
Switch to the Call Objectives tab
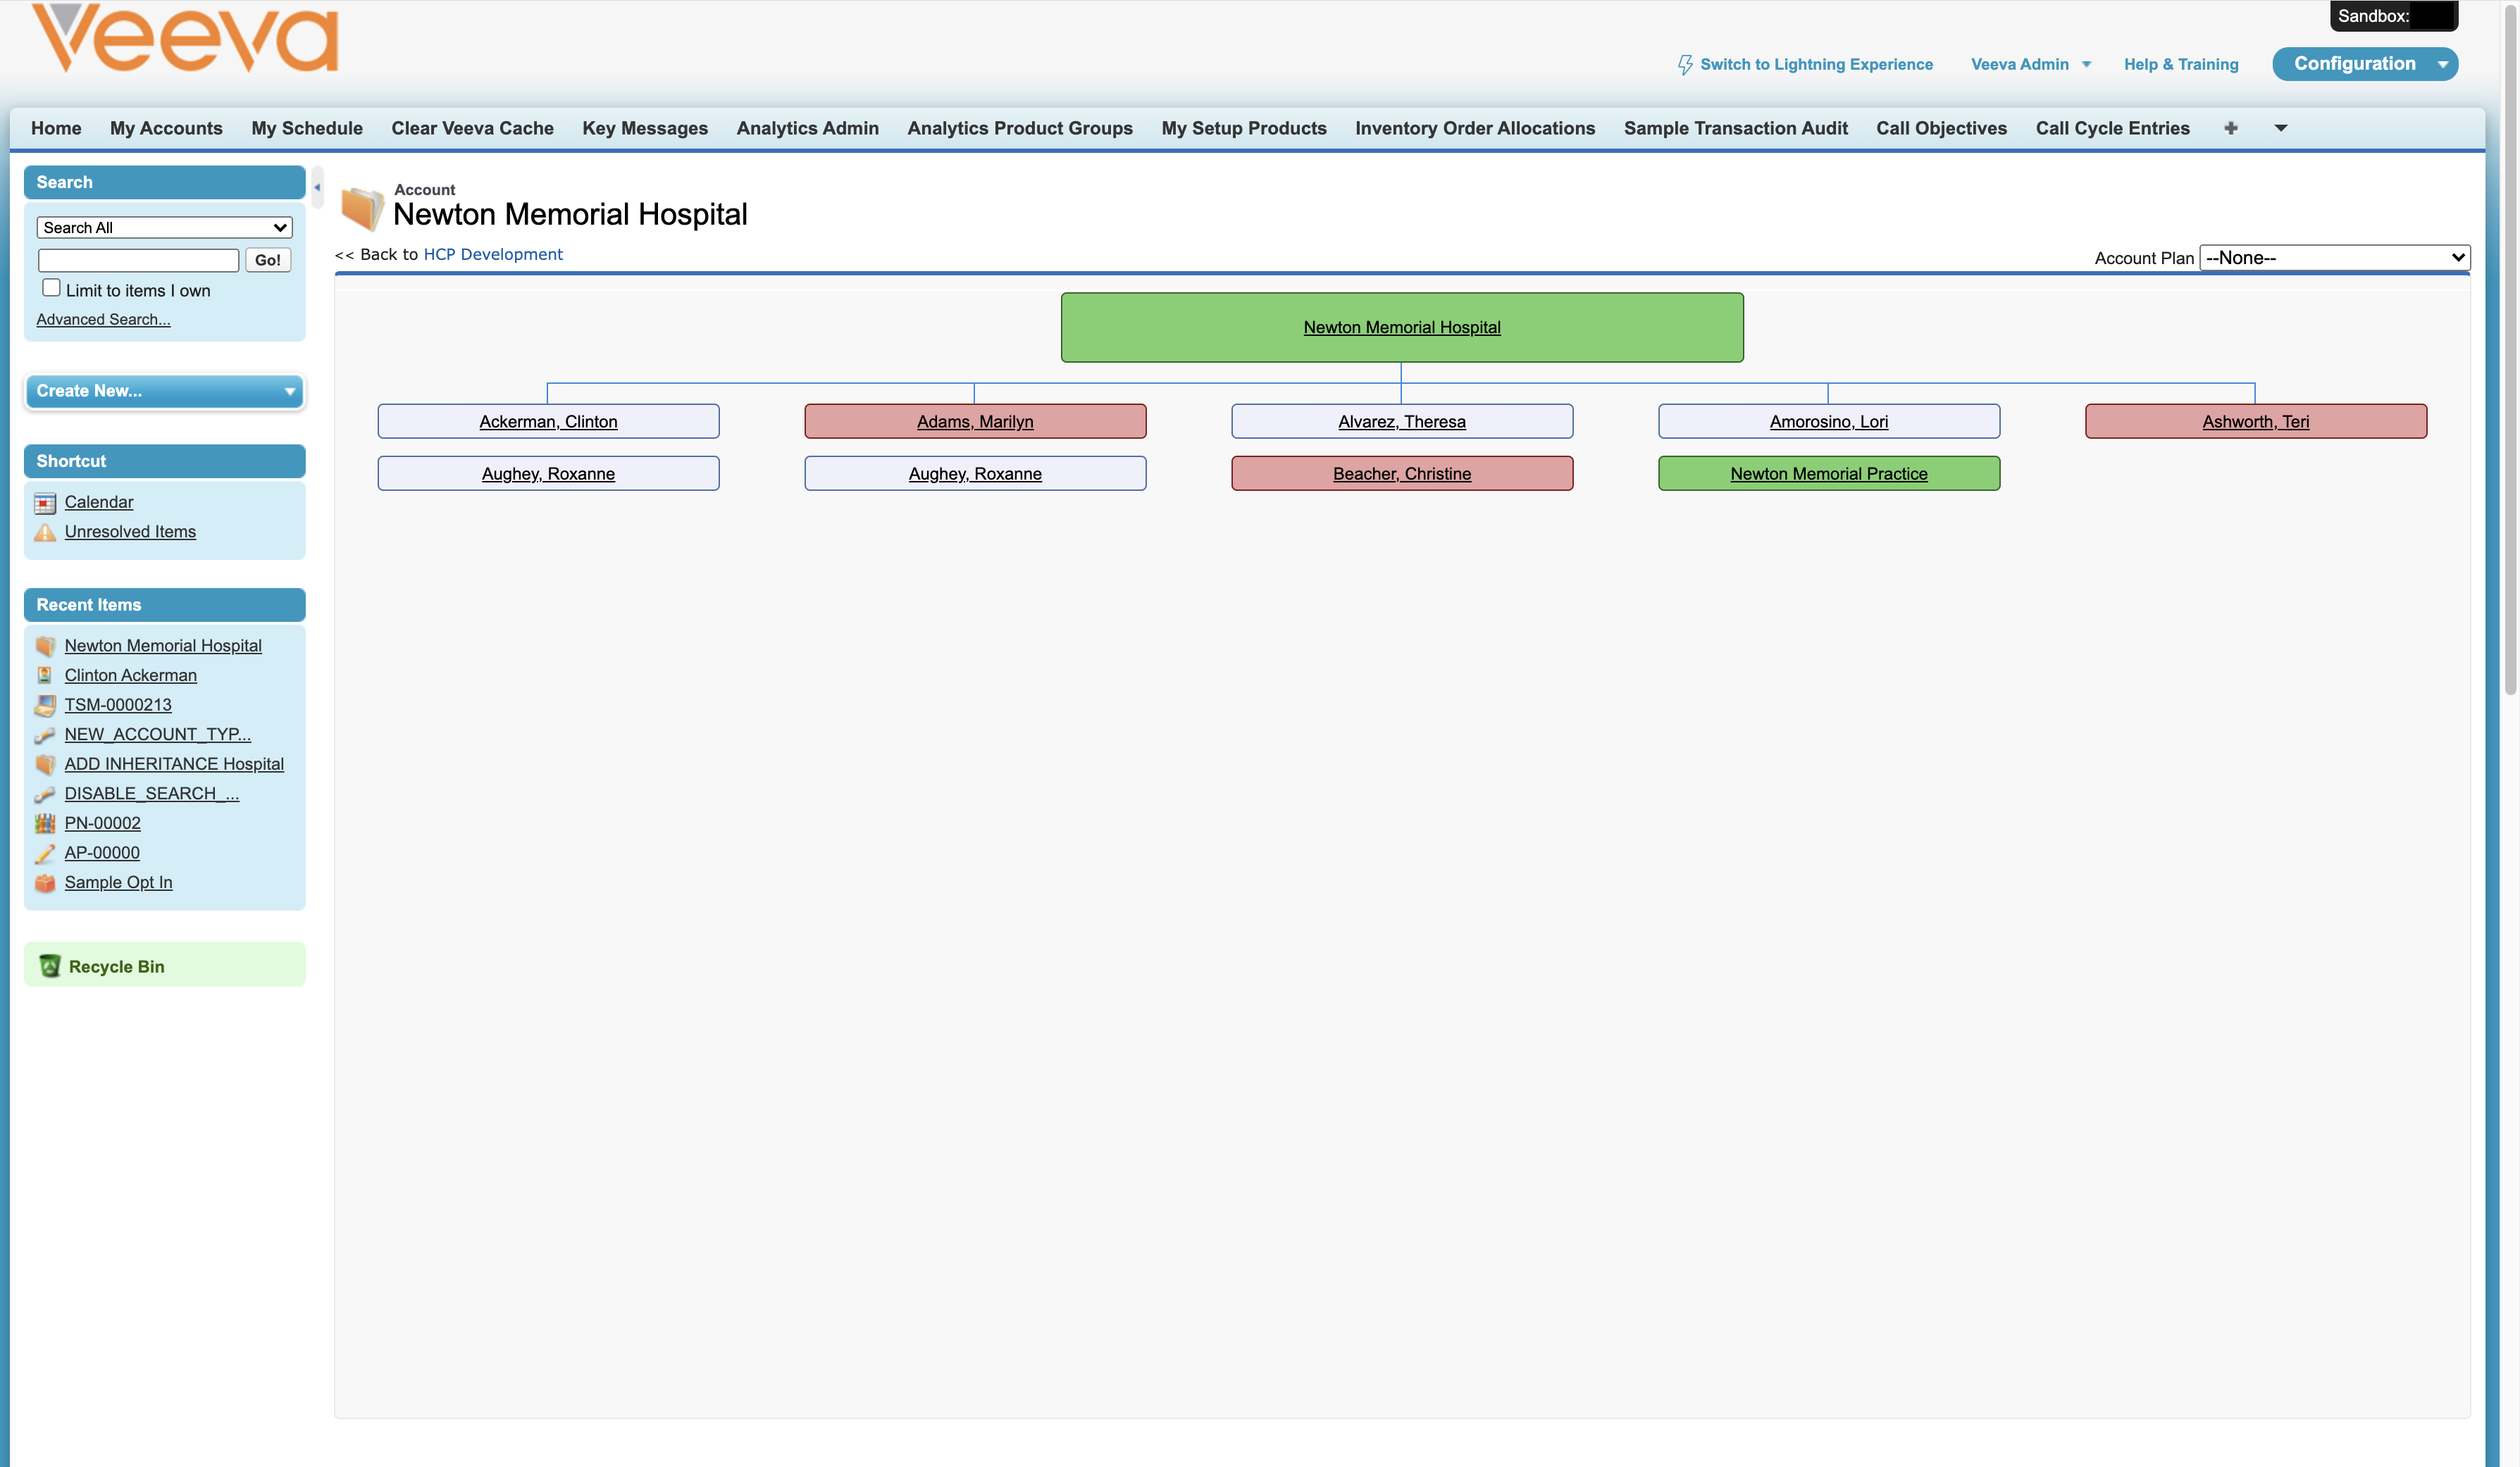1941,128
